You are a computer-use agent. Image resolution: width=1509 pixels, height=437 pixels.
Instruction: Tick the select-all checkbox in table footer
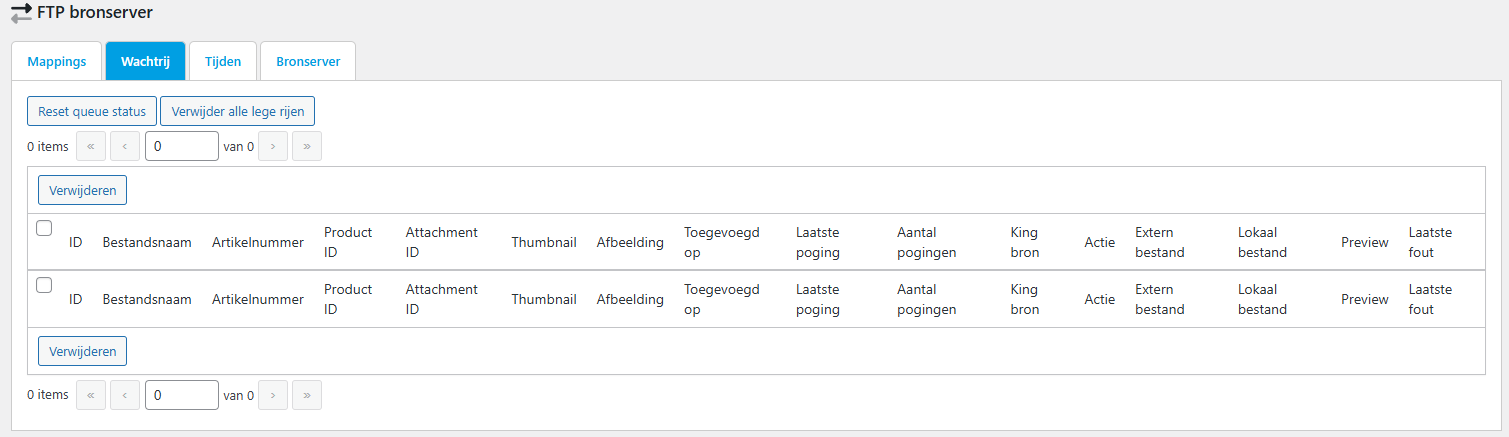(x=44, y=285)
